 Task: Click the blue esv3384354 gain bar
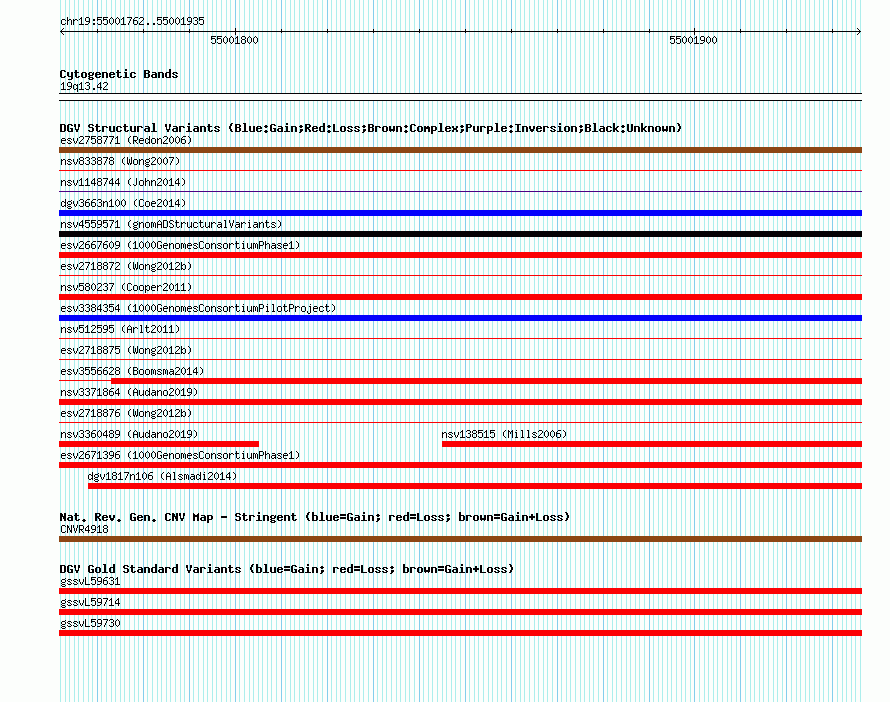460,318
